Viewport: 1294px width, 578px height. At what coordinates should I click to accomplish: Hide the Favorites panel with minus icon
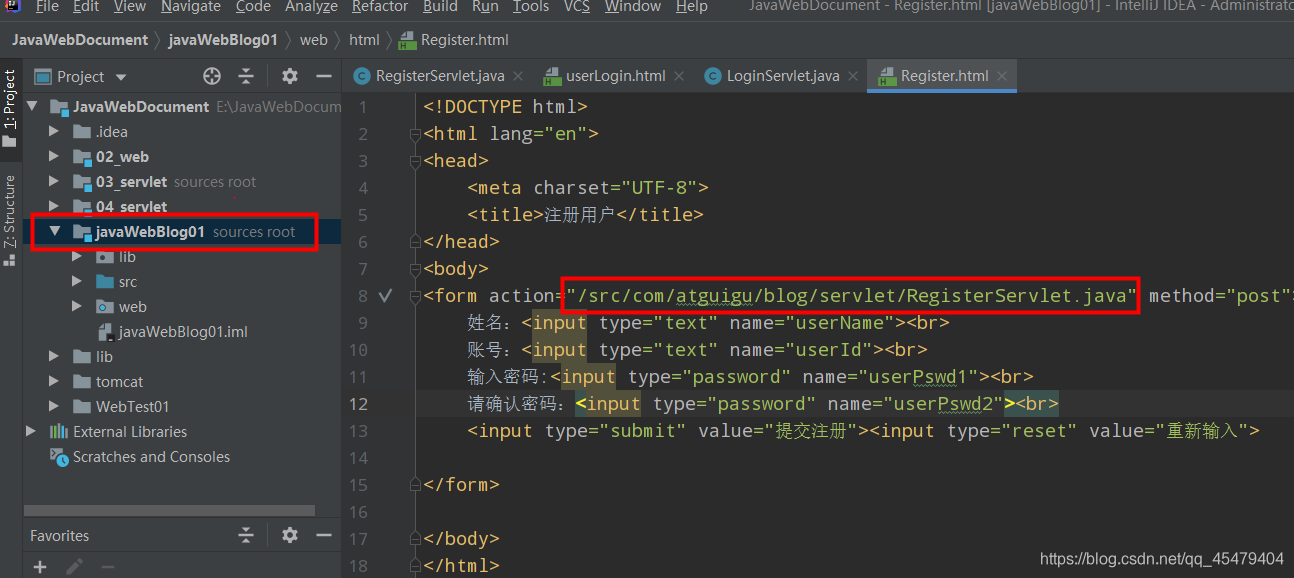tap(323, 535)
